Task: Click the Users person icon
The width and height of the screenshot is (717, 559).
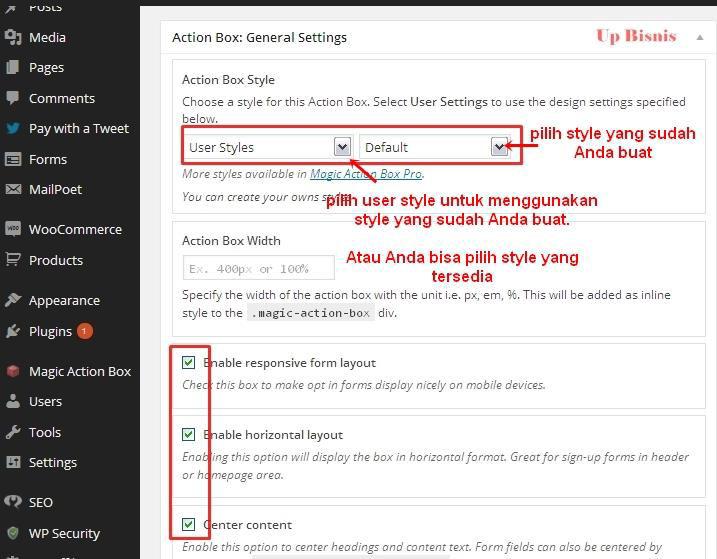Action: coord(13,401)
